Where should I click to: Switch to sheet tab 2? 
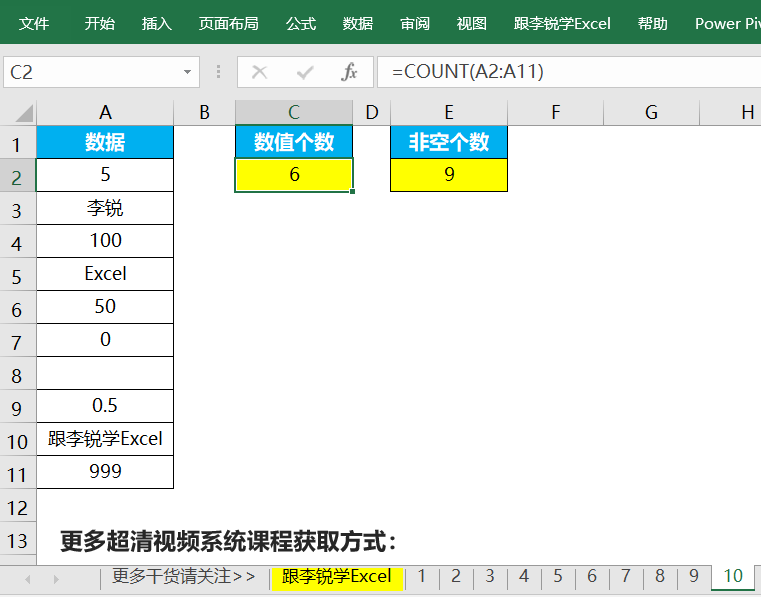click(456, 577)
